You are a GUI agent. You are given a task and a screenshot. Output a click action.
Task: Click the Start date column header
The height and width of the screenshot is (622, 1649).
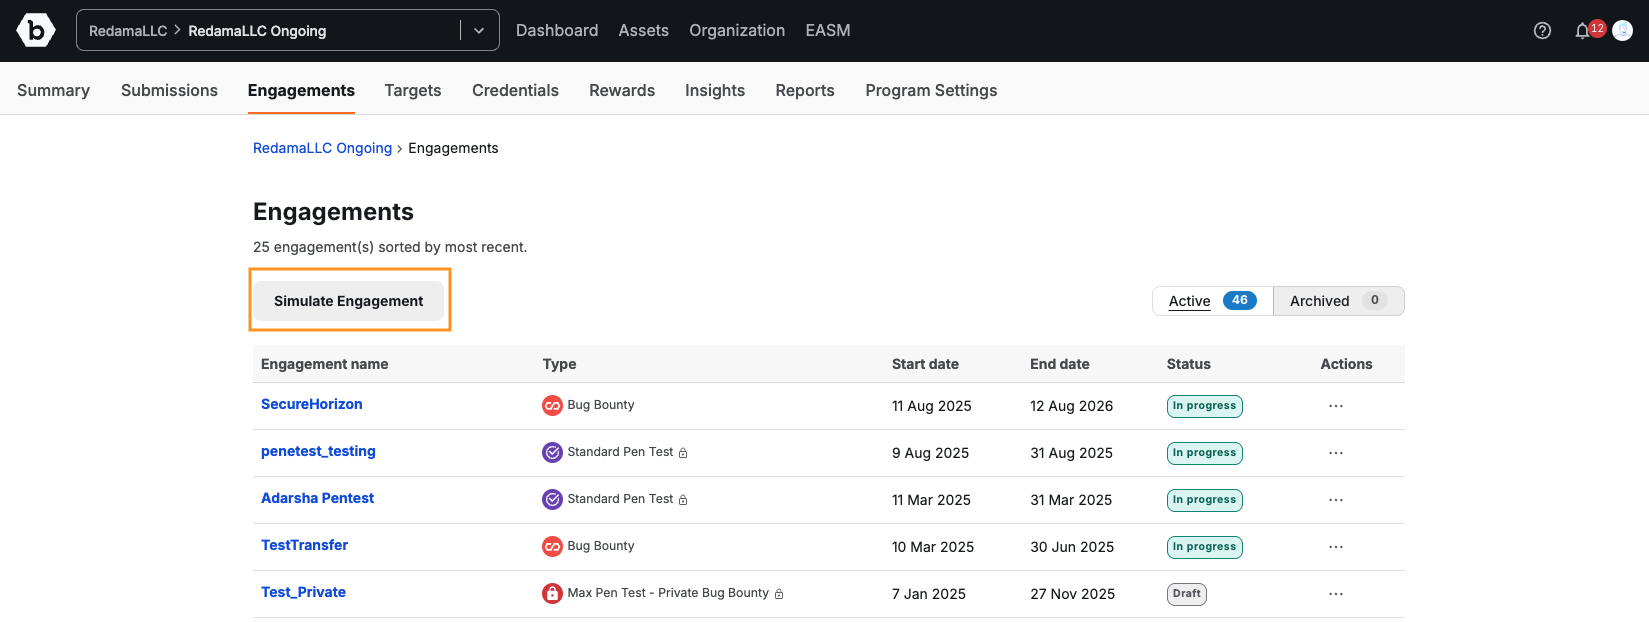tap(925, 364)
